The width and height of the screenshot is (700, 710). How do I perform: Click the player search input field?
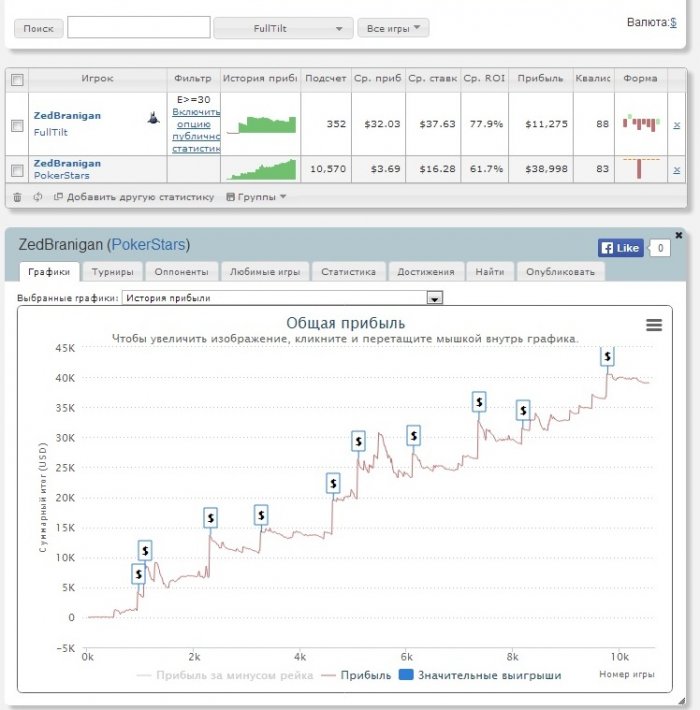coord(139,28)
